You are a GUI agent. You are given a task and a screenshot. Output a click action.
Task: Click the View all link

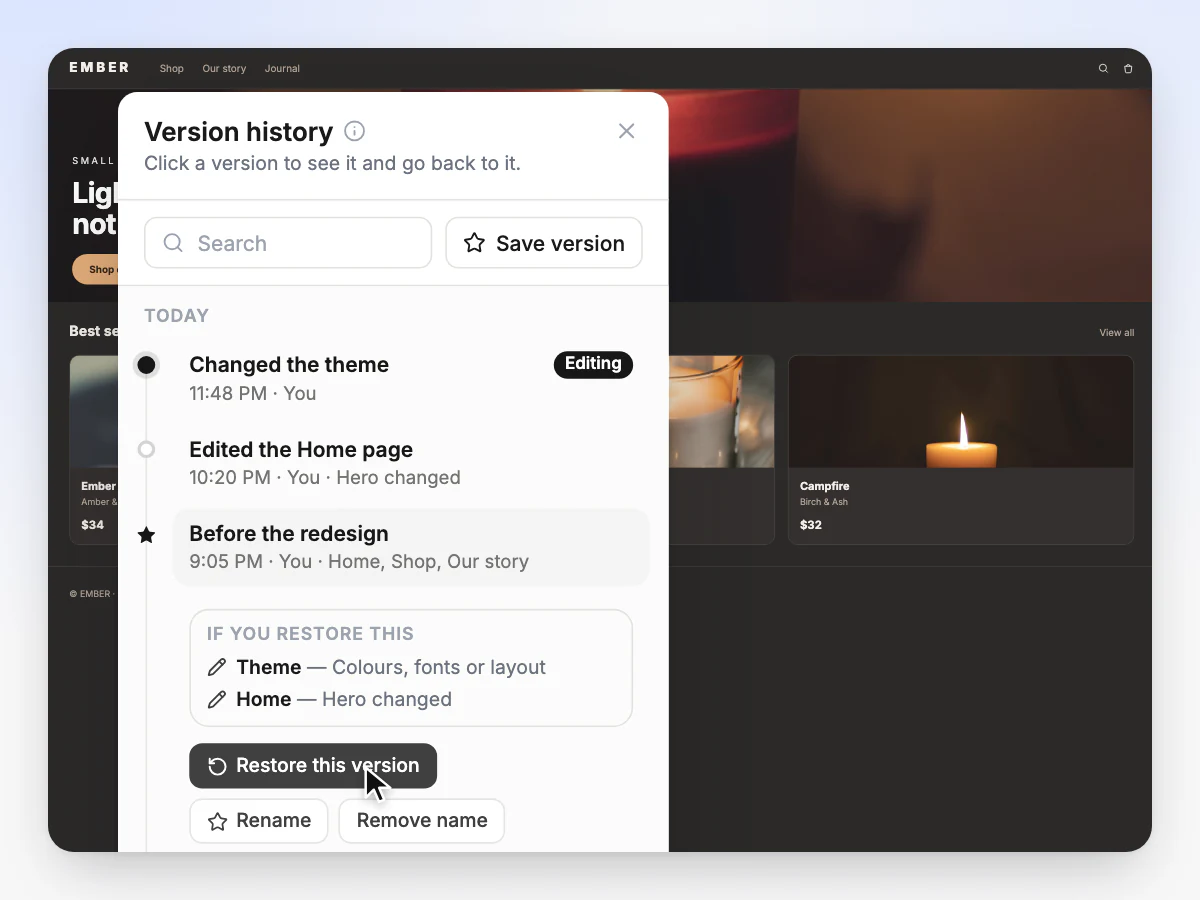[1117, 333]
